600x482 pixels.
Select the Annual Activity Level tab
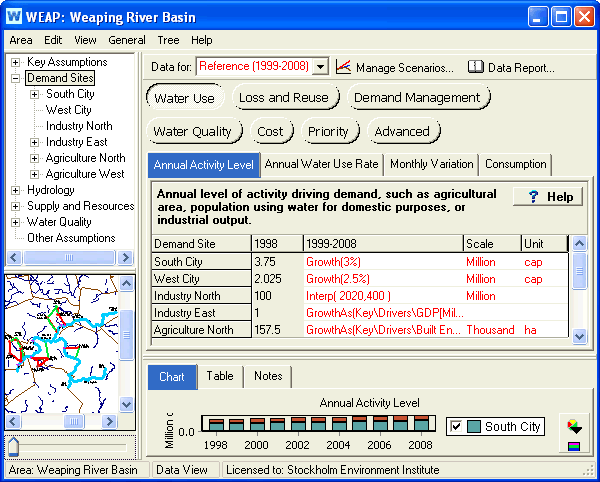click(x=204, y=165)
